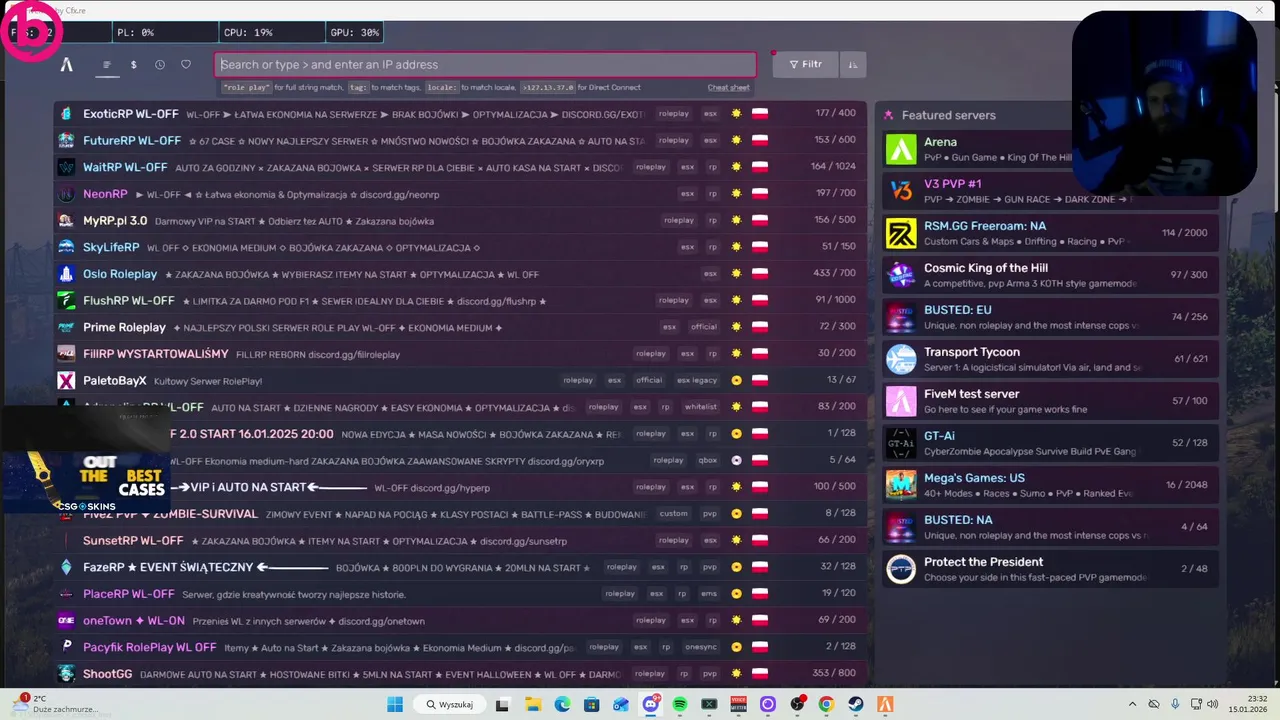Select the oneTown WL-ON server row
Viewport: 1280px width, 720px height.
(x=460, y=620)
